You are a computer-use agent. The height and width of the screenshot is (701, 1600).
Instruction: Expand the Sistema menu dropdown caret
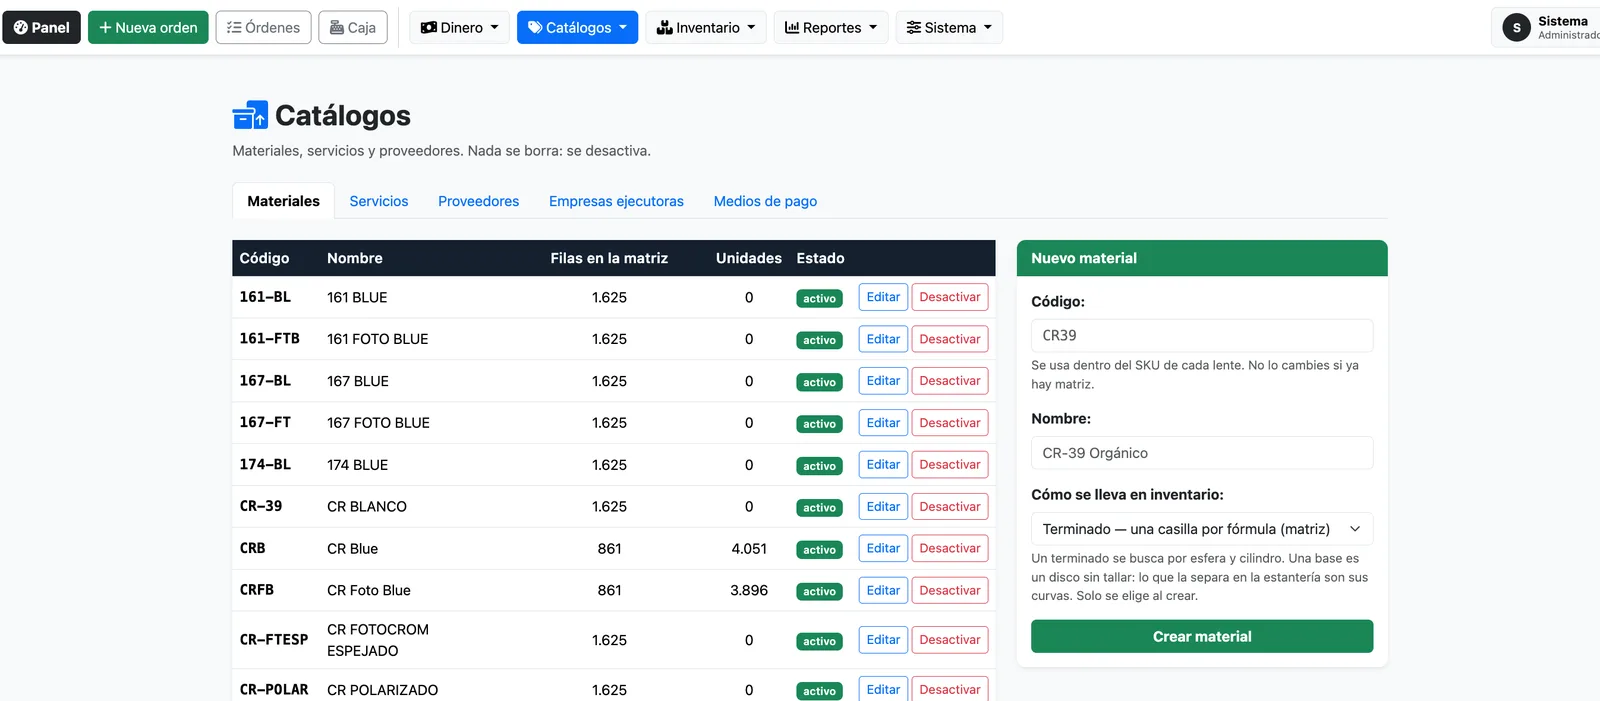click(988, 28)
